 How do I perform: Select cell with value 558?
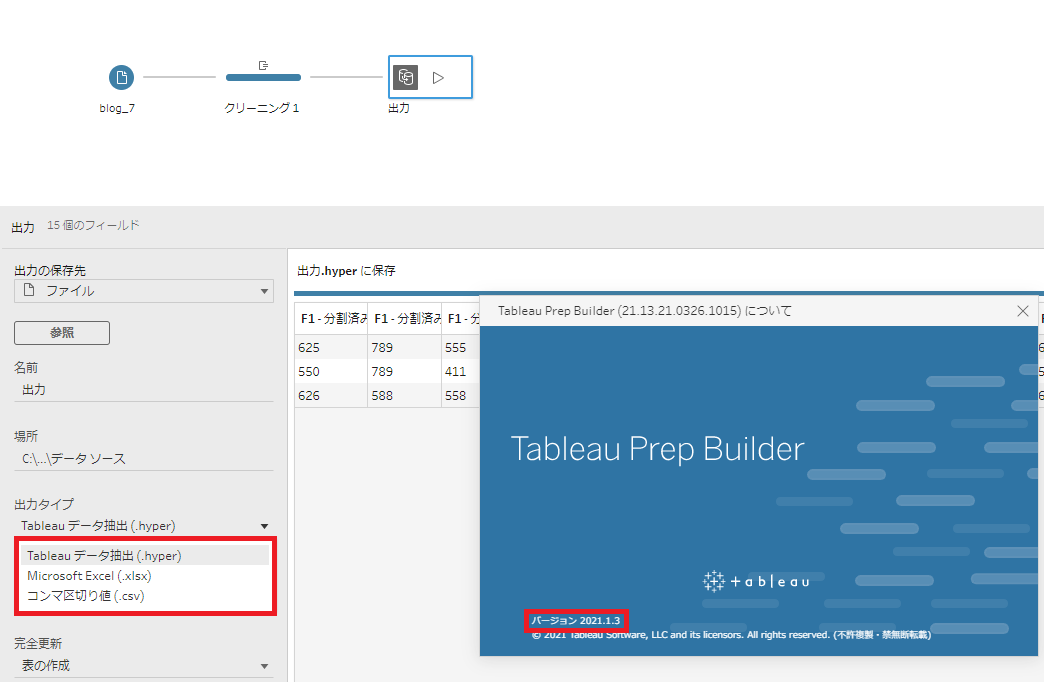click(x=460, y=396)
